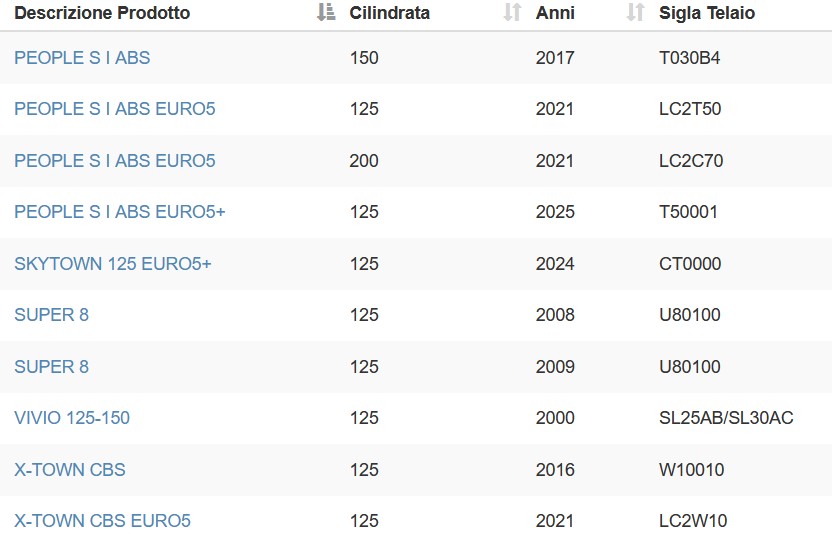Open PEOPLE S I ABS EURO5 125 link
This screenshot has height=547, width=832.
tap(115, 109)
